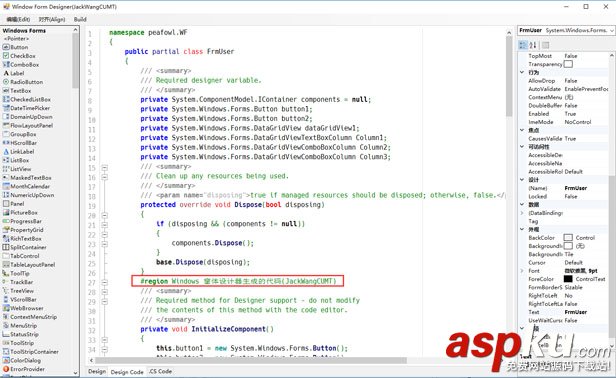
Task: Select the RichTextBox control icon
Action: [6, 239]
